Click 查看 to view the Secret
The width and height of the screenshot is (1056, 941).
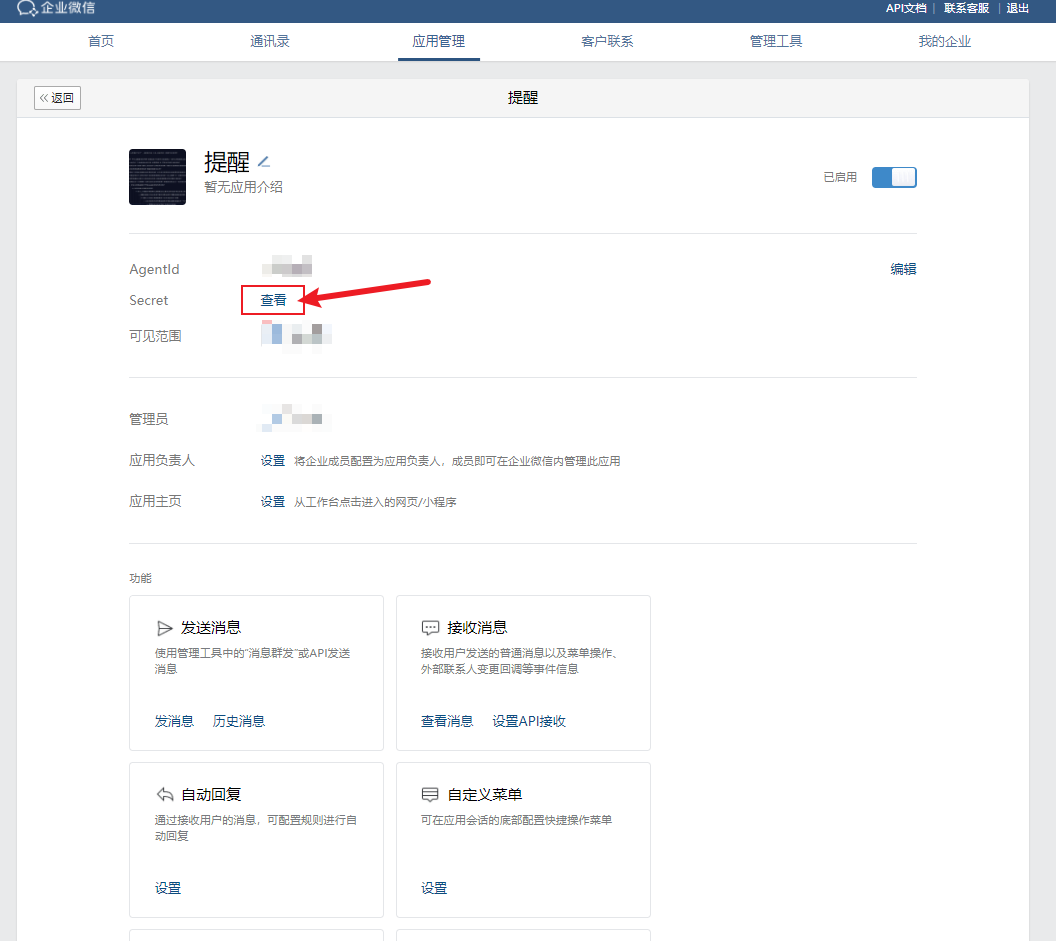(273, 300)
